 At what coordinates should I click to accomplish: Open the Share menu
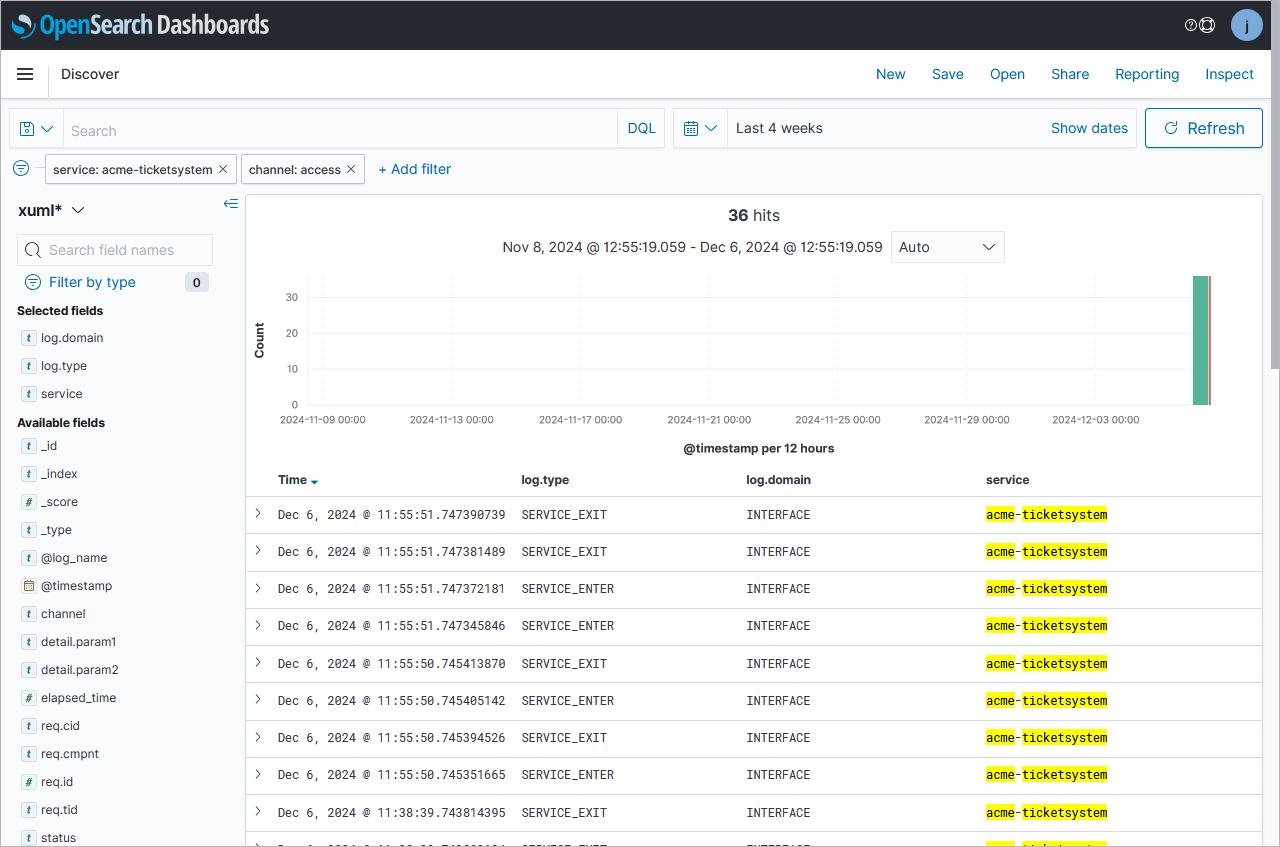(1070, 74)
